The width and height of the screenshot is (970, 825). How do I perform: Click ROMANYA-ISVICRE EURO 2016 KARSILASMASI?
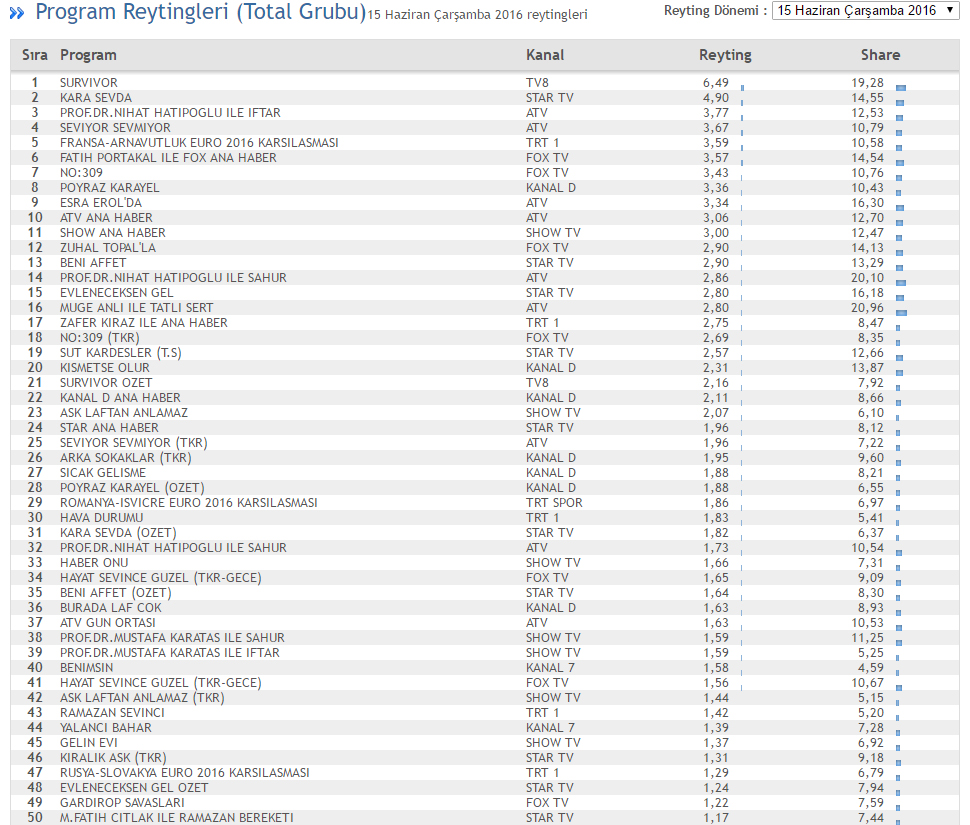pyautogui.click(x=189, y=503)
